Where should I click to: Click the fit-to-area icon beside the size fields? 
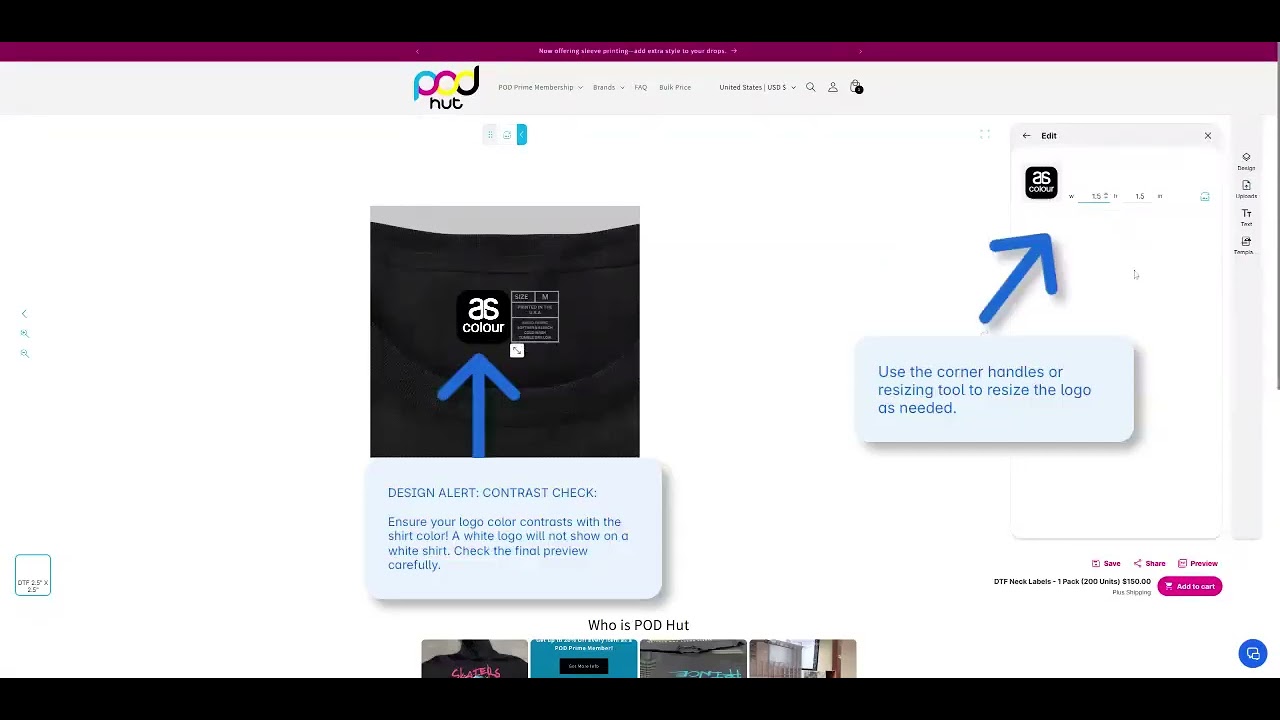pyautogui.click(x=1205, y=197)
